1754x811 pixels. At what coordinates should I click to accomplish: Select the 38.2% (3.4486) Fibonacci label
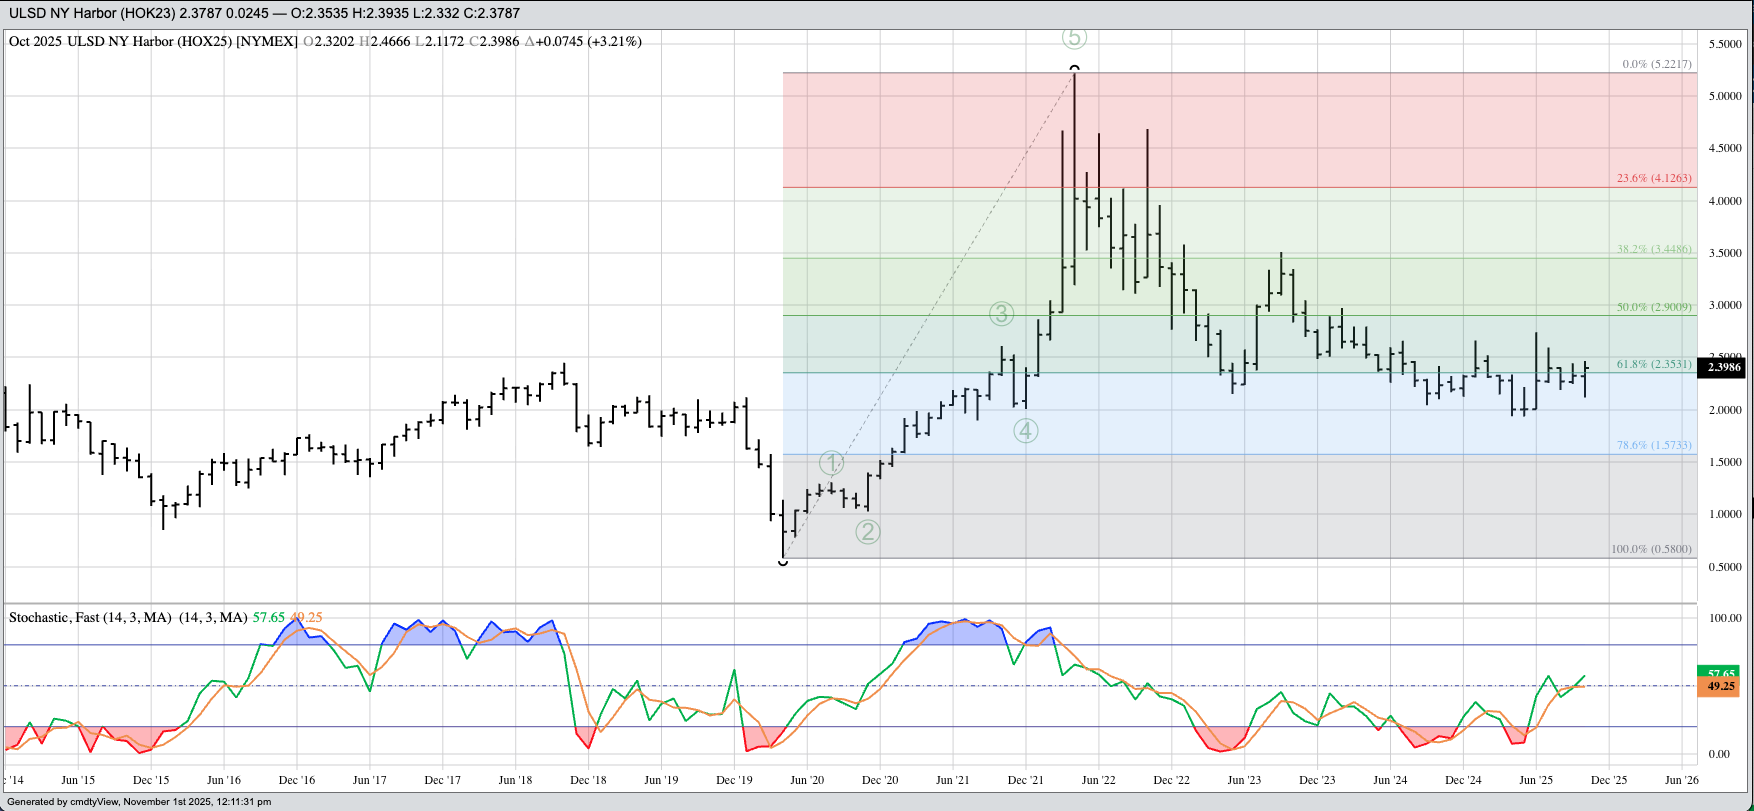coord(1654,249)
